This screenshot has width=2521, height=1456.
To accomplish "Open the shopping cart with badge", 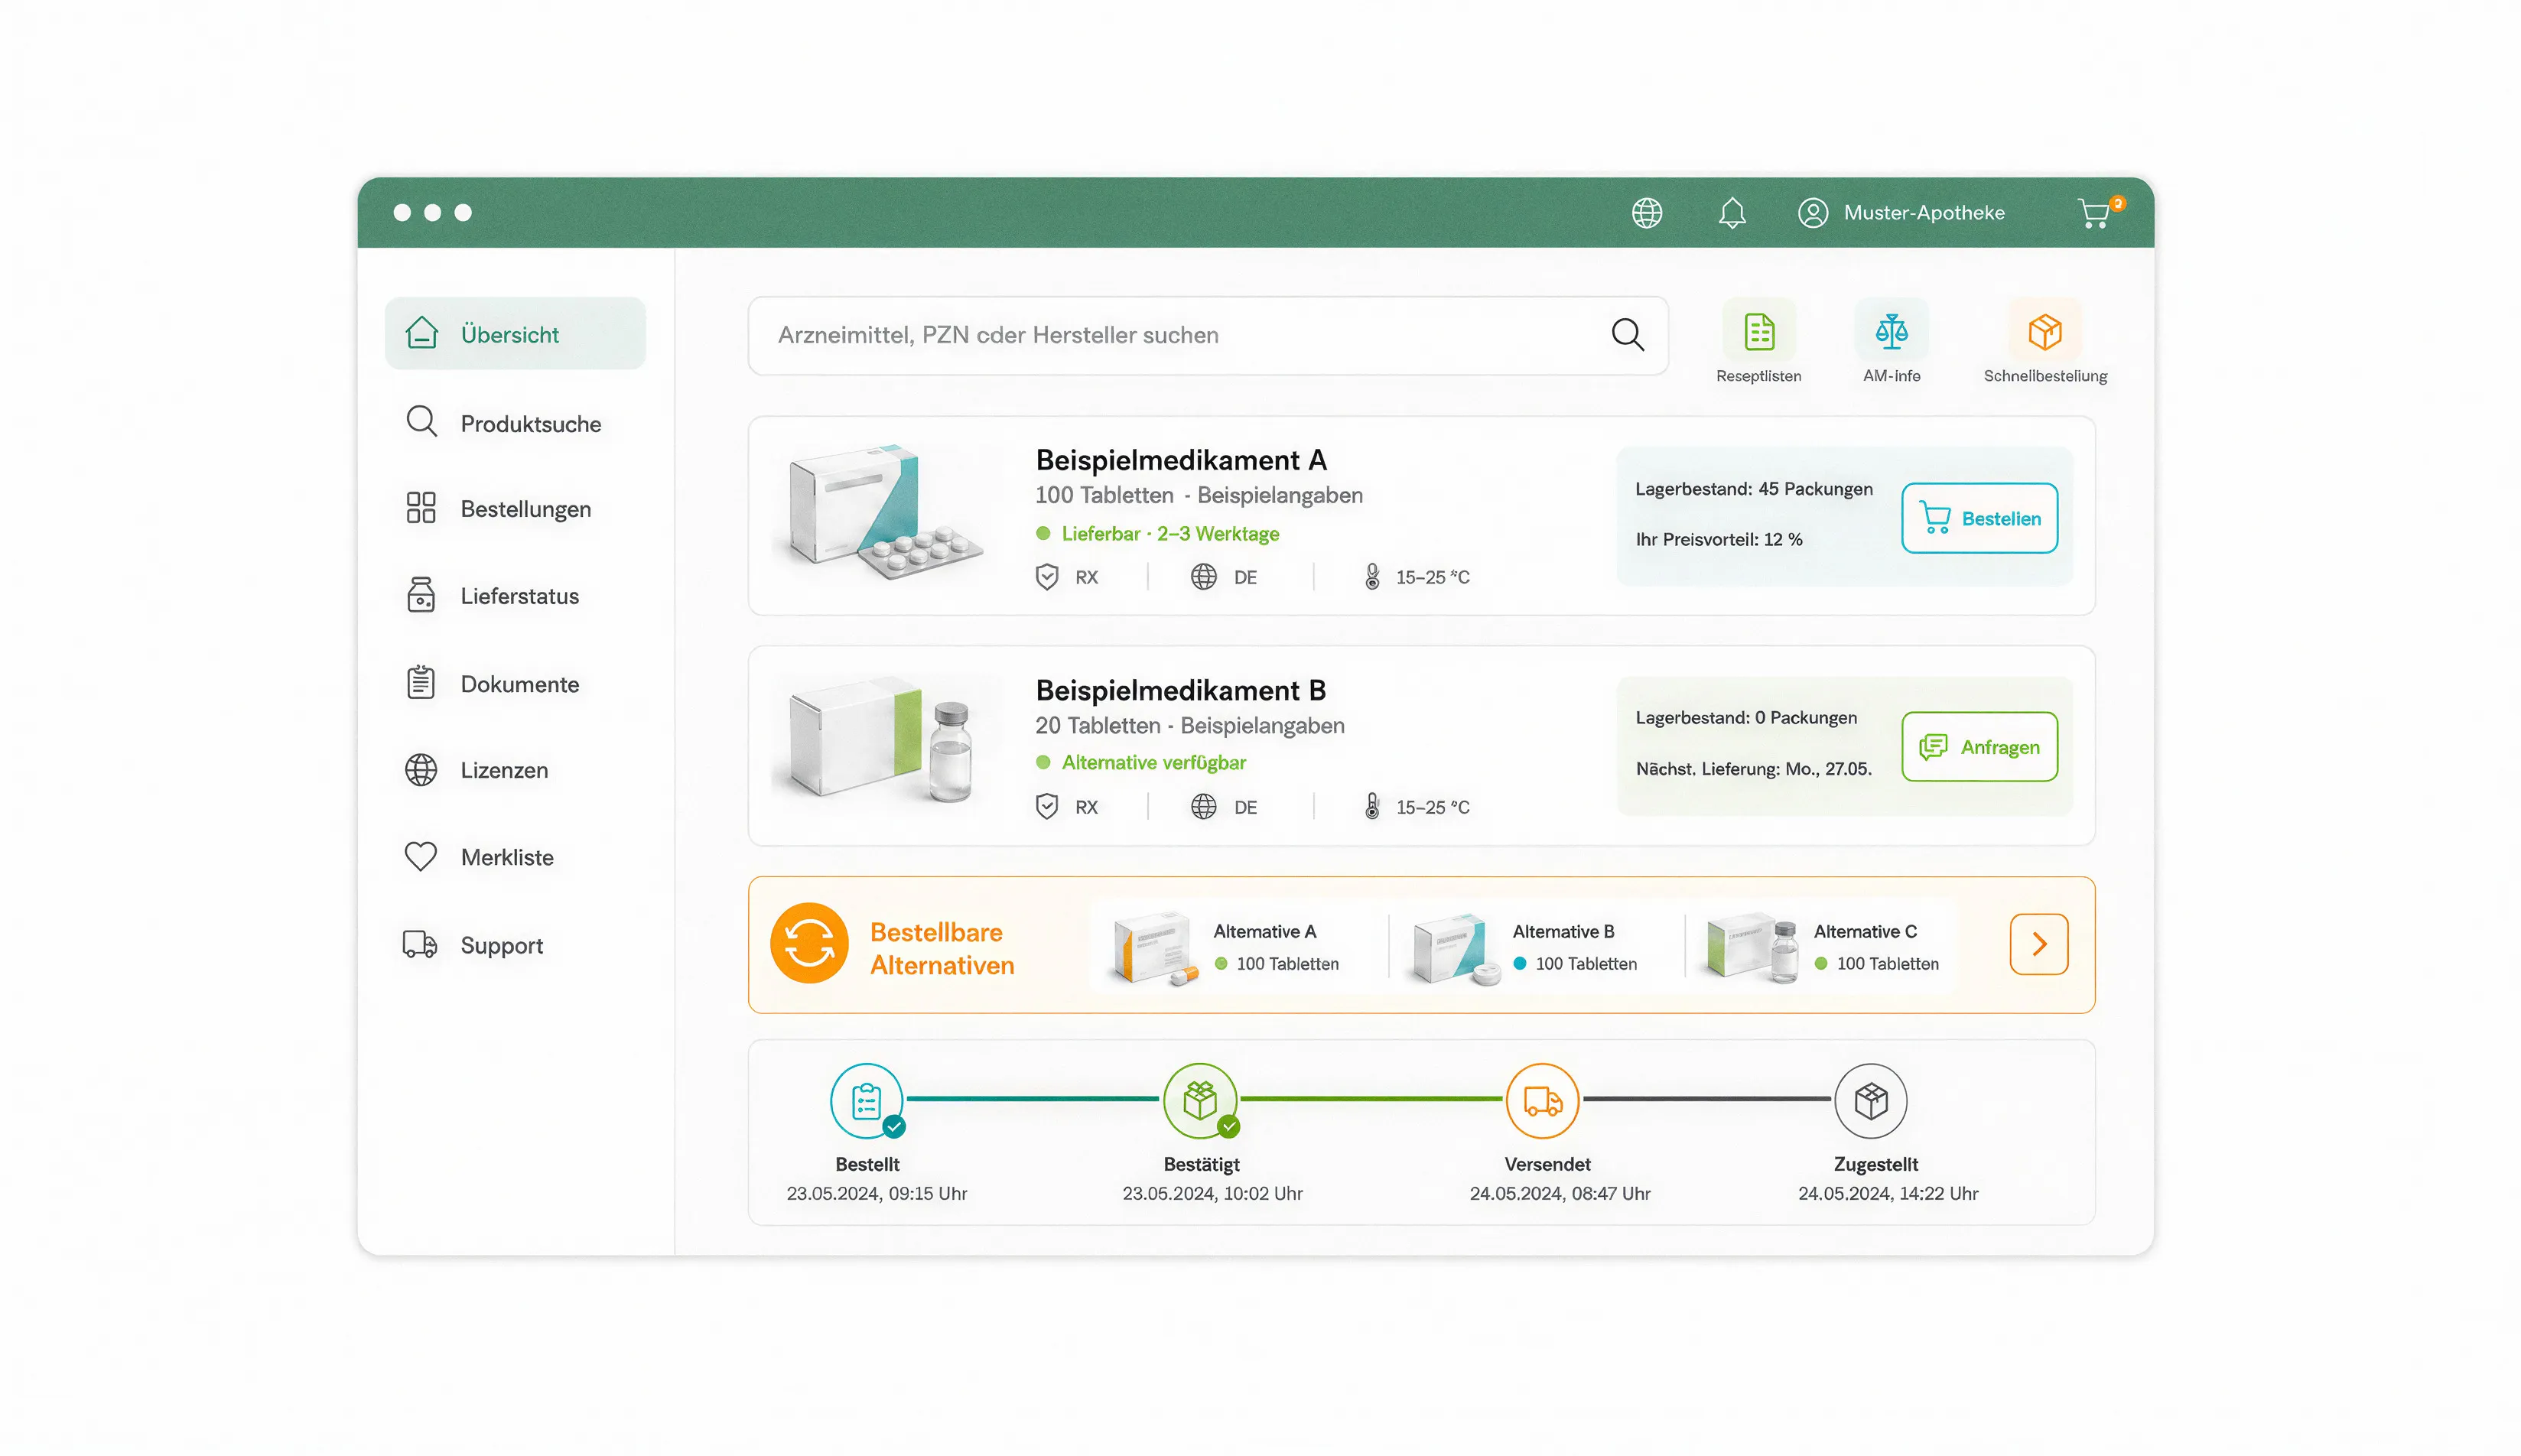I will (2100, 212).
